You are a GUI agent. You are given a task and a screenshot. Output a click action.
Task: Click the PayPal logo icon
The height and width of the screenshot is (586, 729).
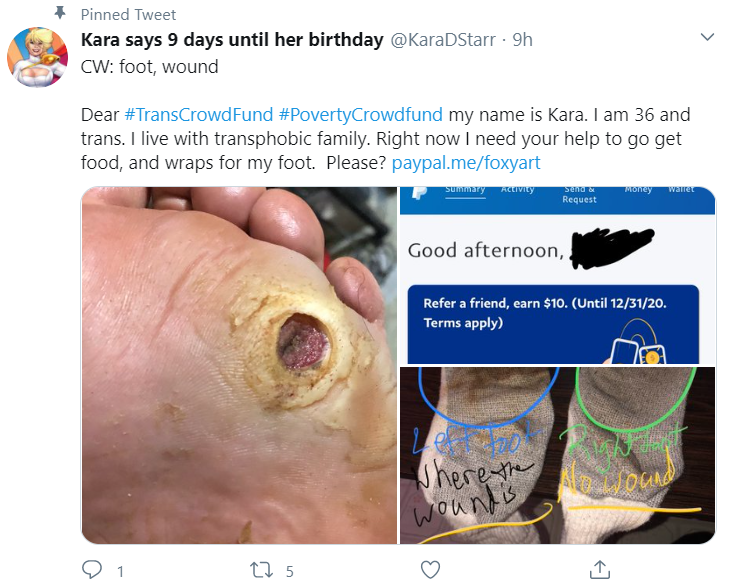pyautogui.click(x=419, y=192)
